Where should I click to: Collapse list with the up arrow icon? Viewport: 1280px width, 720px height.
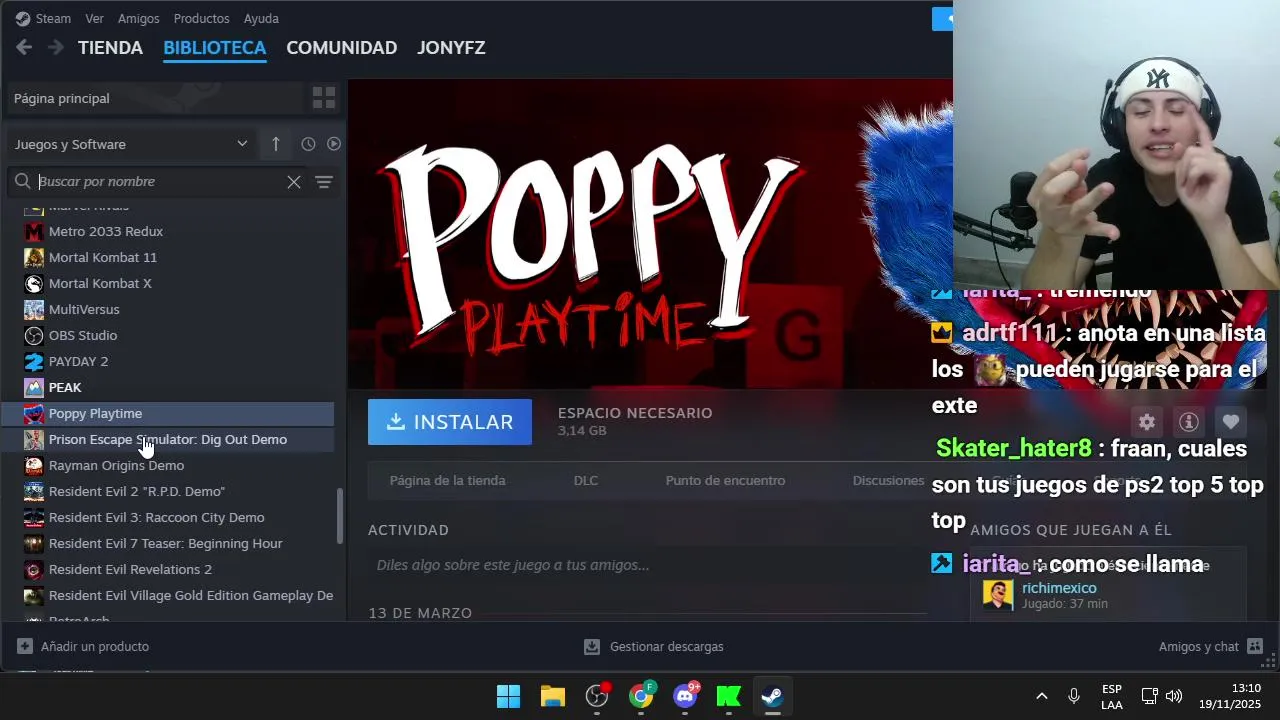tap(276, 144)
